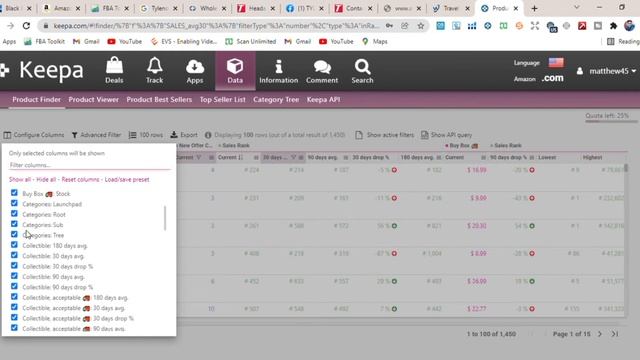Open the Apps cloud download icon
The width and height of the screenshot is (640, 360).
click(x=195, y=66)
